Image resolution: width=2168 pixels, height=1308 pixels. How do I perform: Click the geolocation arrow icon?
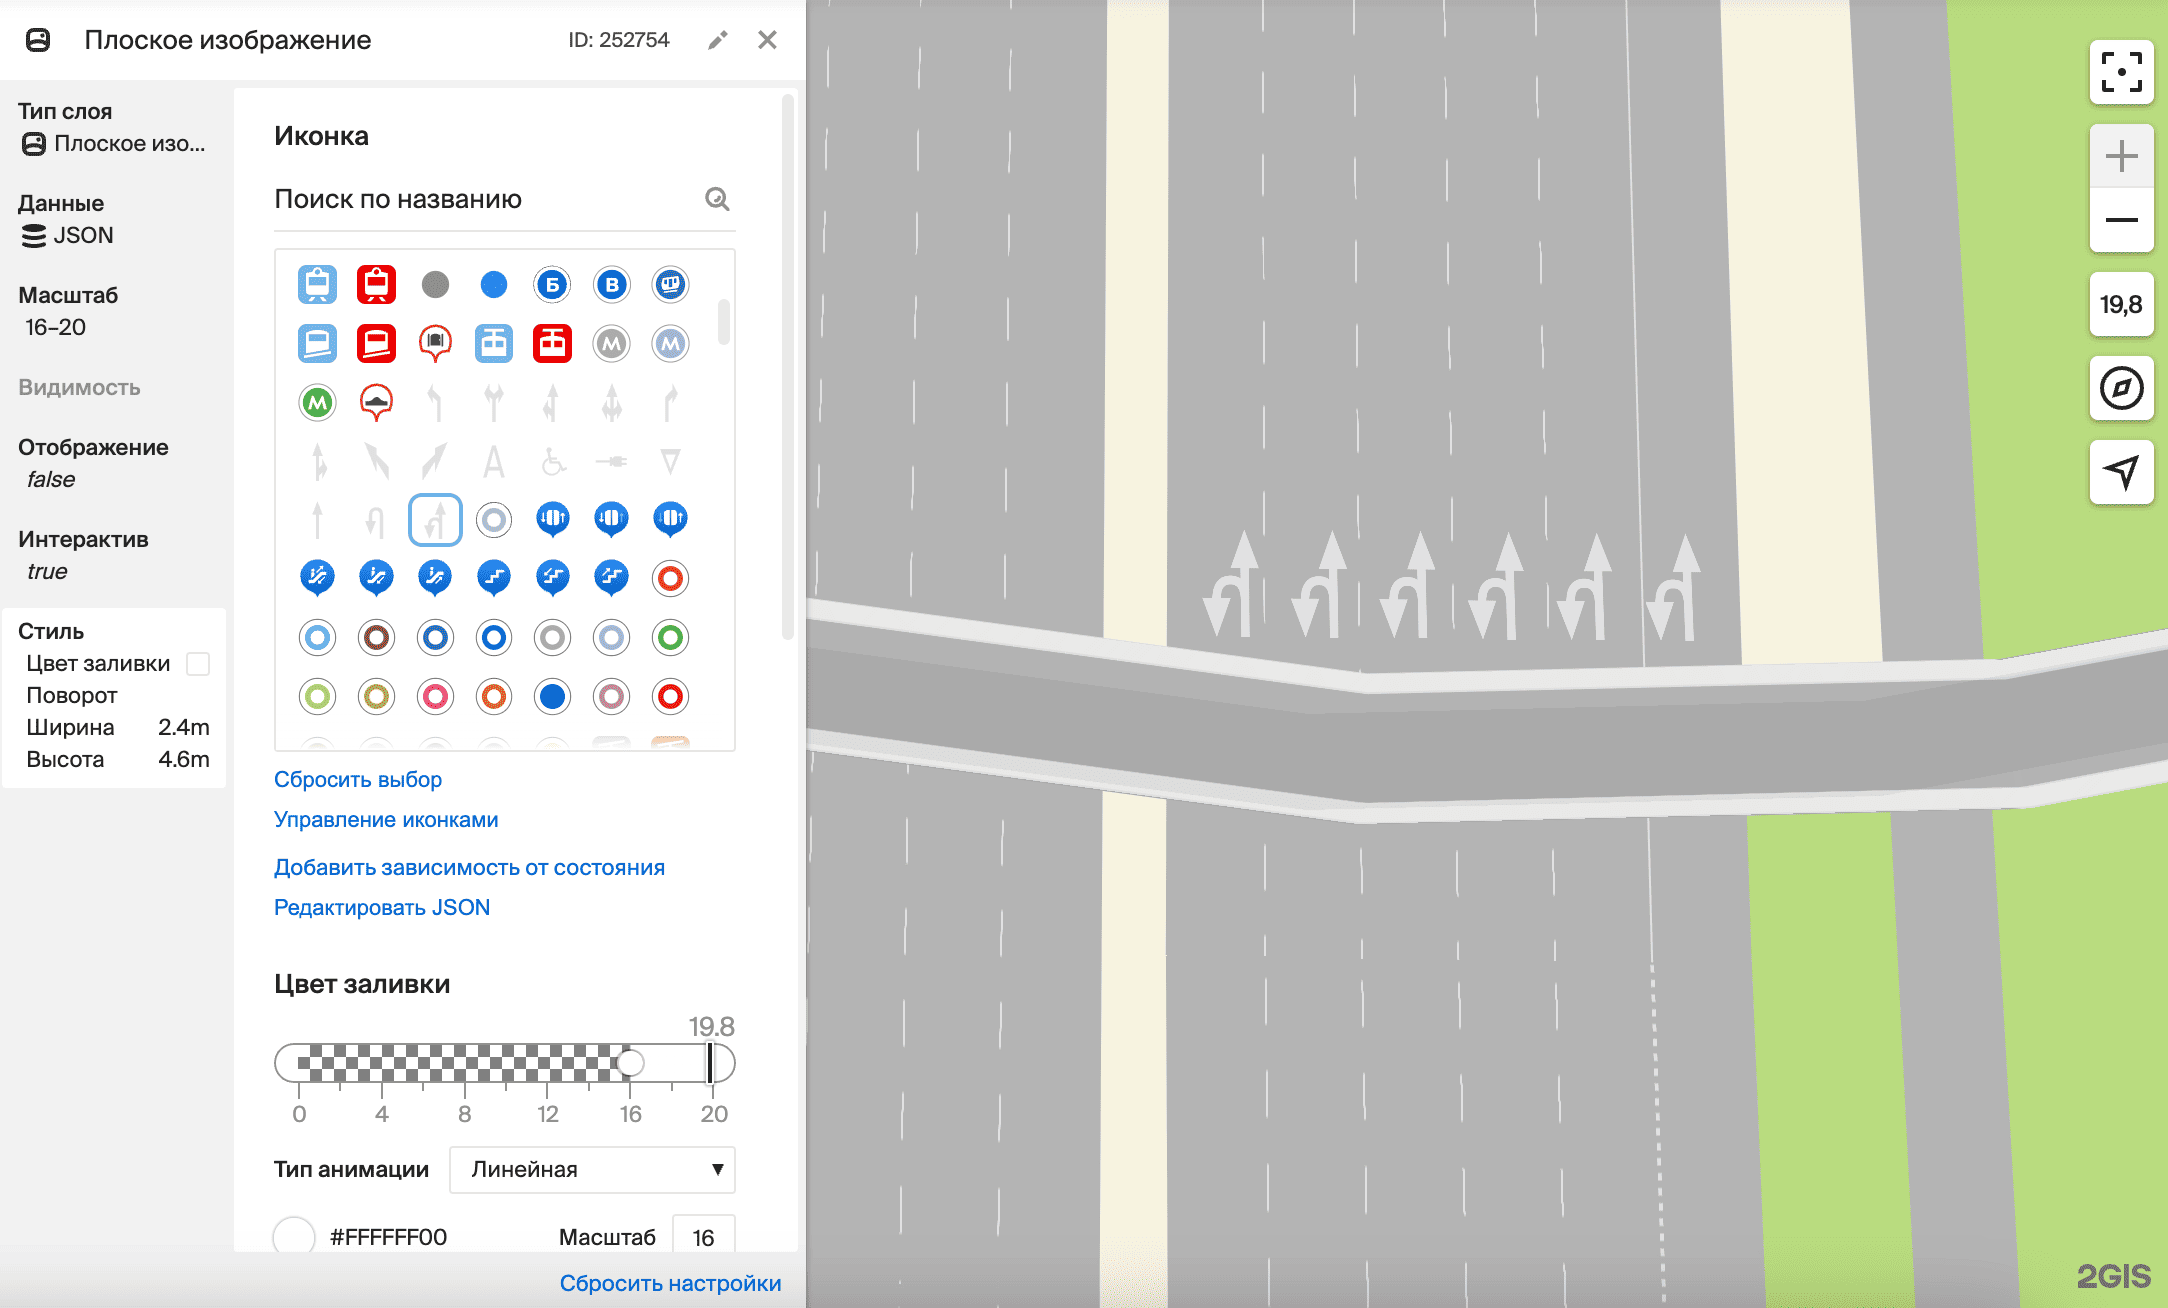(x=2121, y=471)
